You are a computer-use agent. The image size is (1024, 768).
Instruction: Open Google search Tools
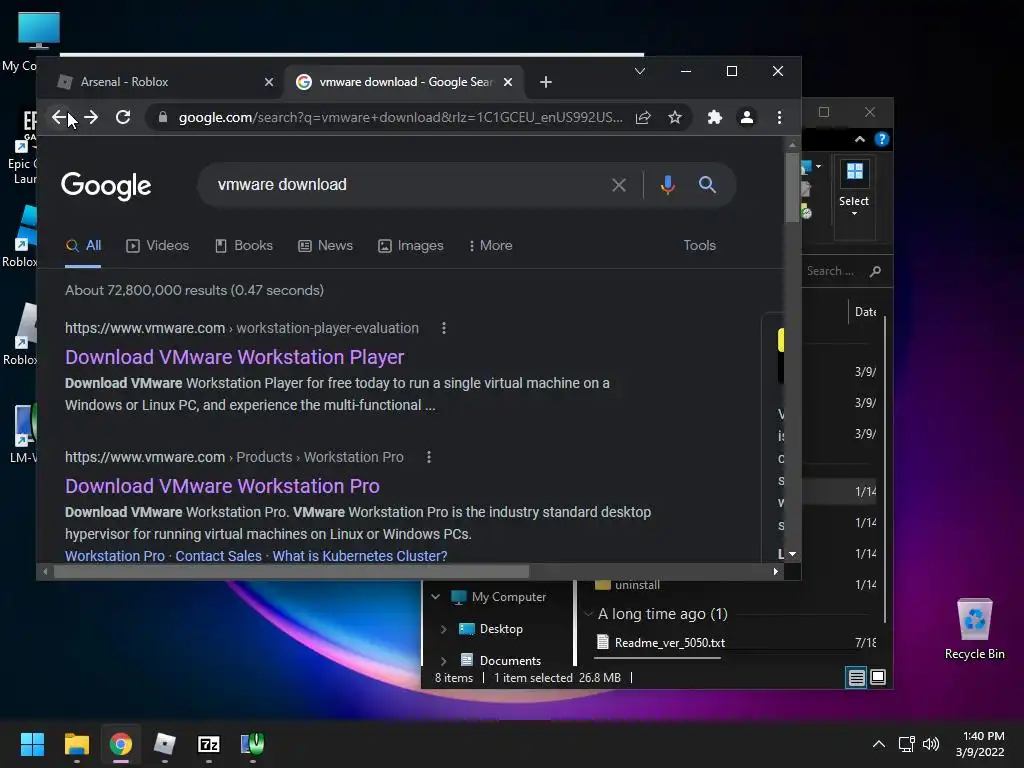click(x=699, y=246)
